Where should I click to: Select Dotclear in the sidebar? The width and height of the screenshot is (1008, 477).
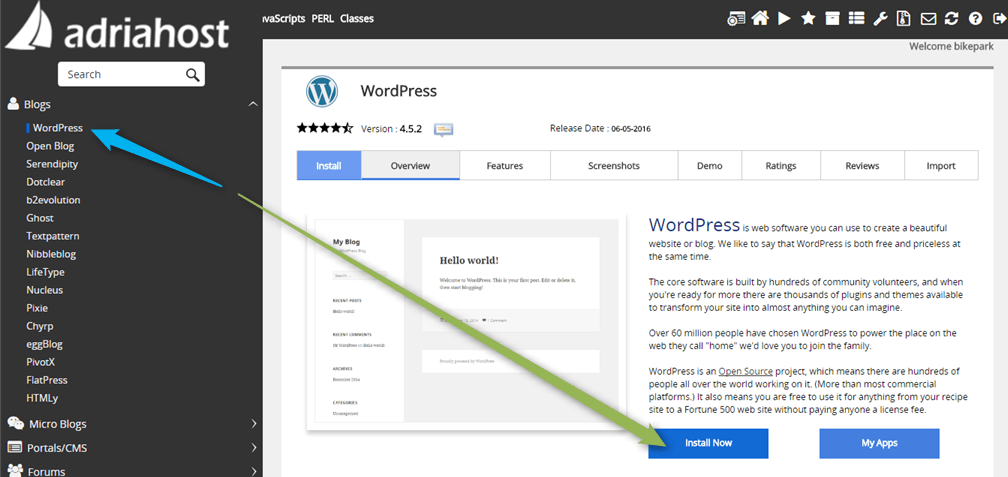click(x=46, y=182)
